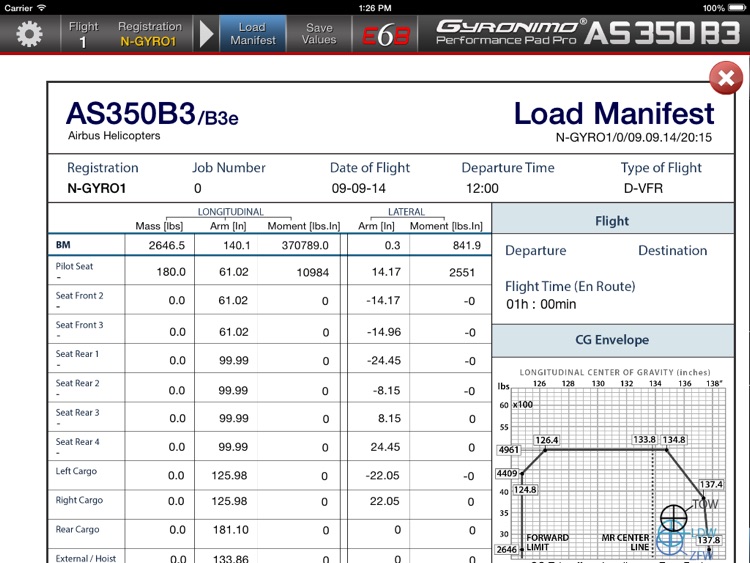
Task: Select the Registration value N-GYRO1 in manifest
Action: tap(97, 188)
